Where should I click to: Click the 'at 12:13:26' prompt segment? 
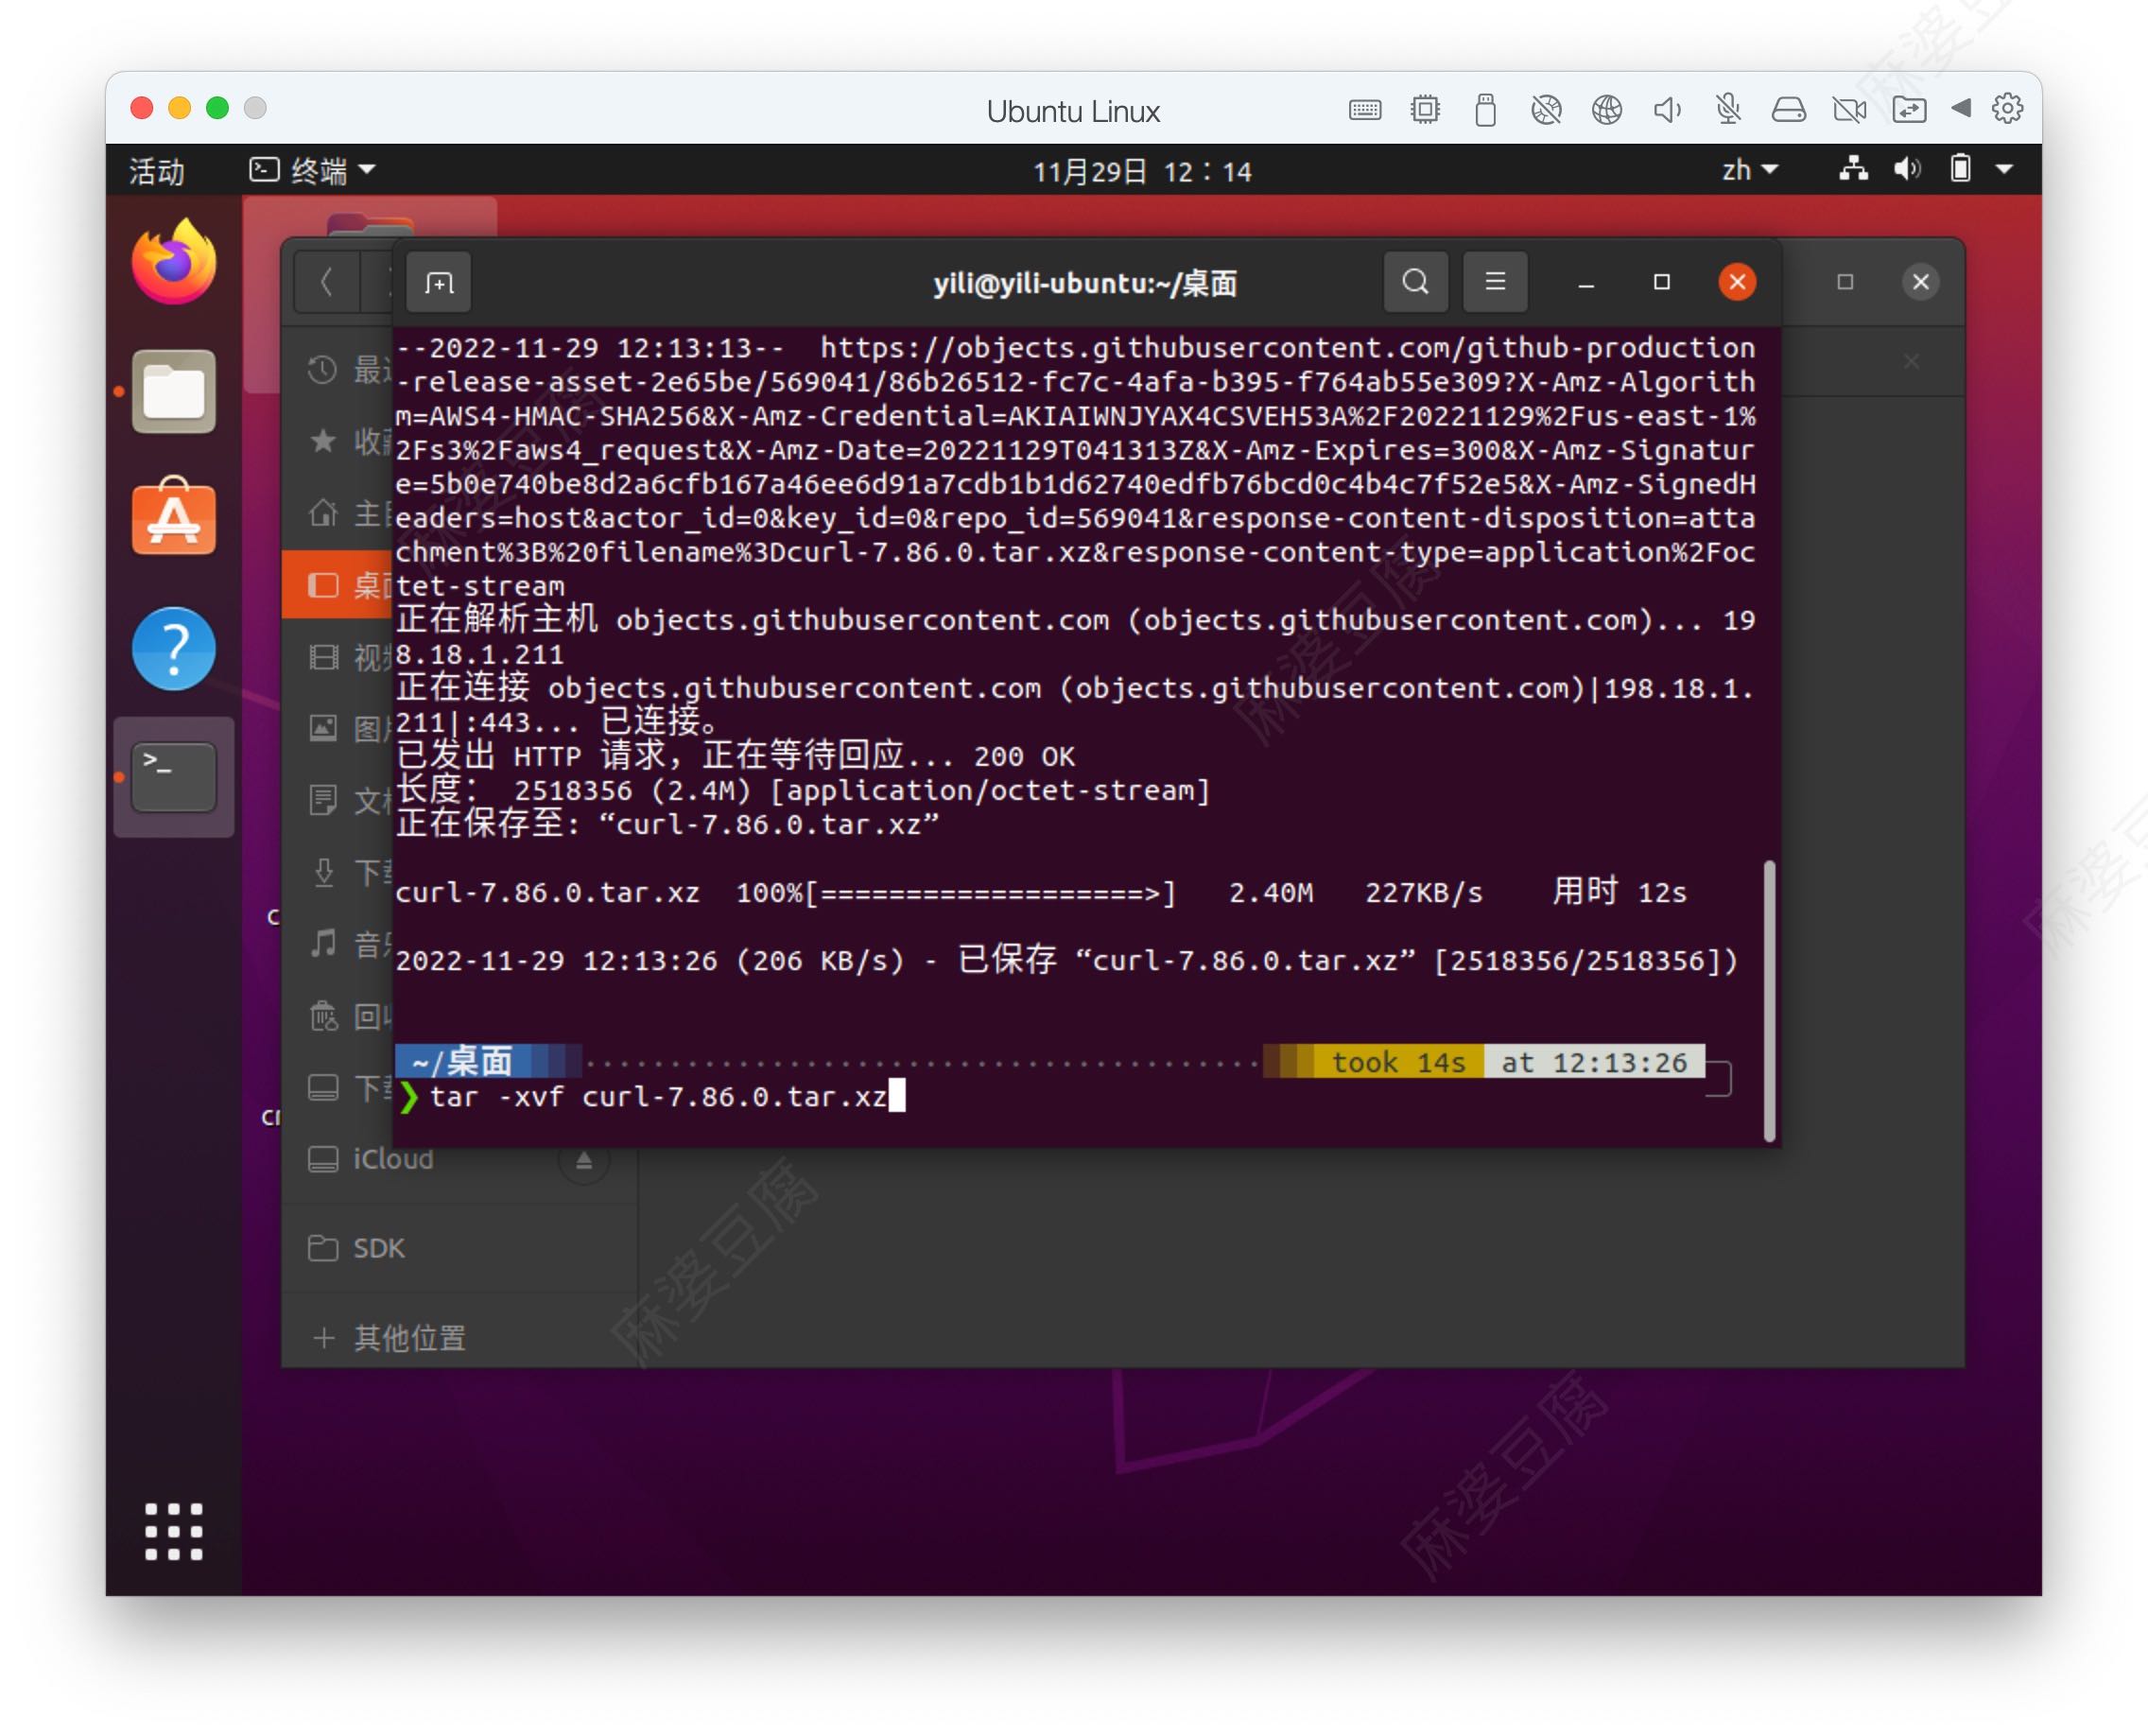point(1594,1062)
